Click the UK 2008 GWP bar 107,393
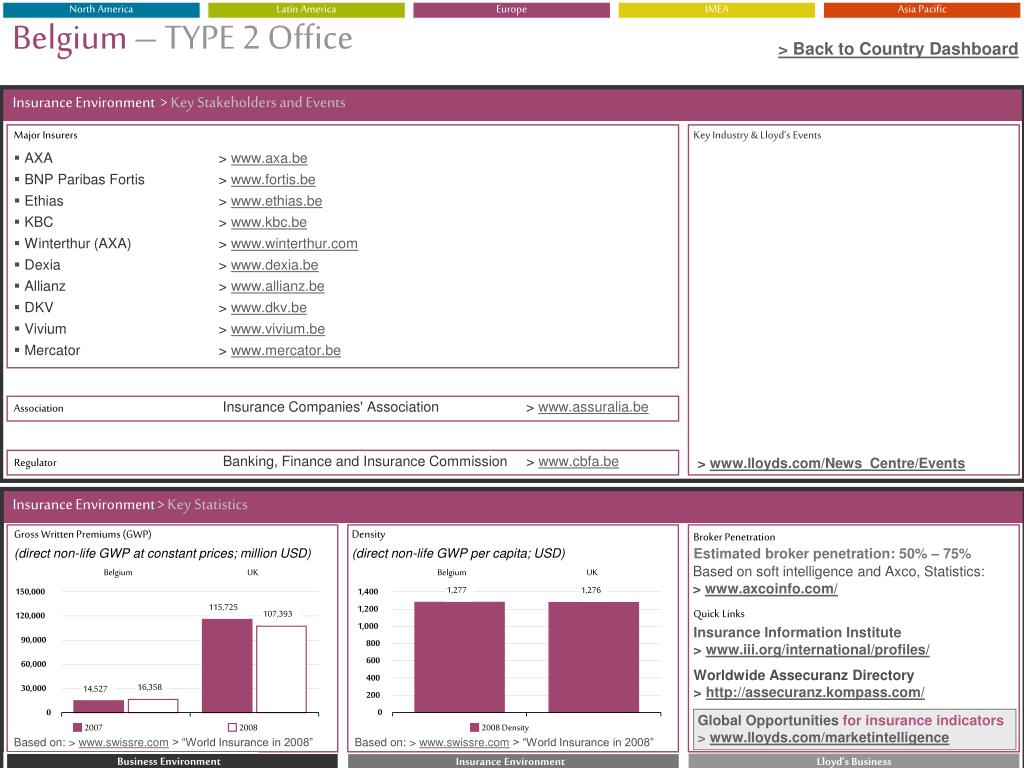Screen dimensions: 1024x768 tap(281, 669)
